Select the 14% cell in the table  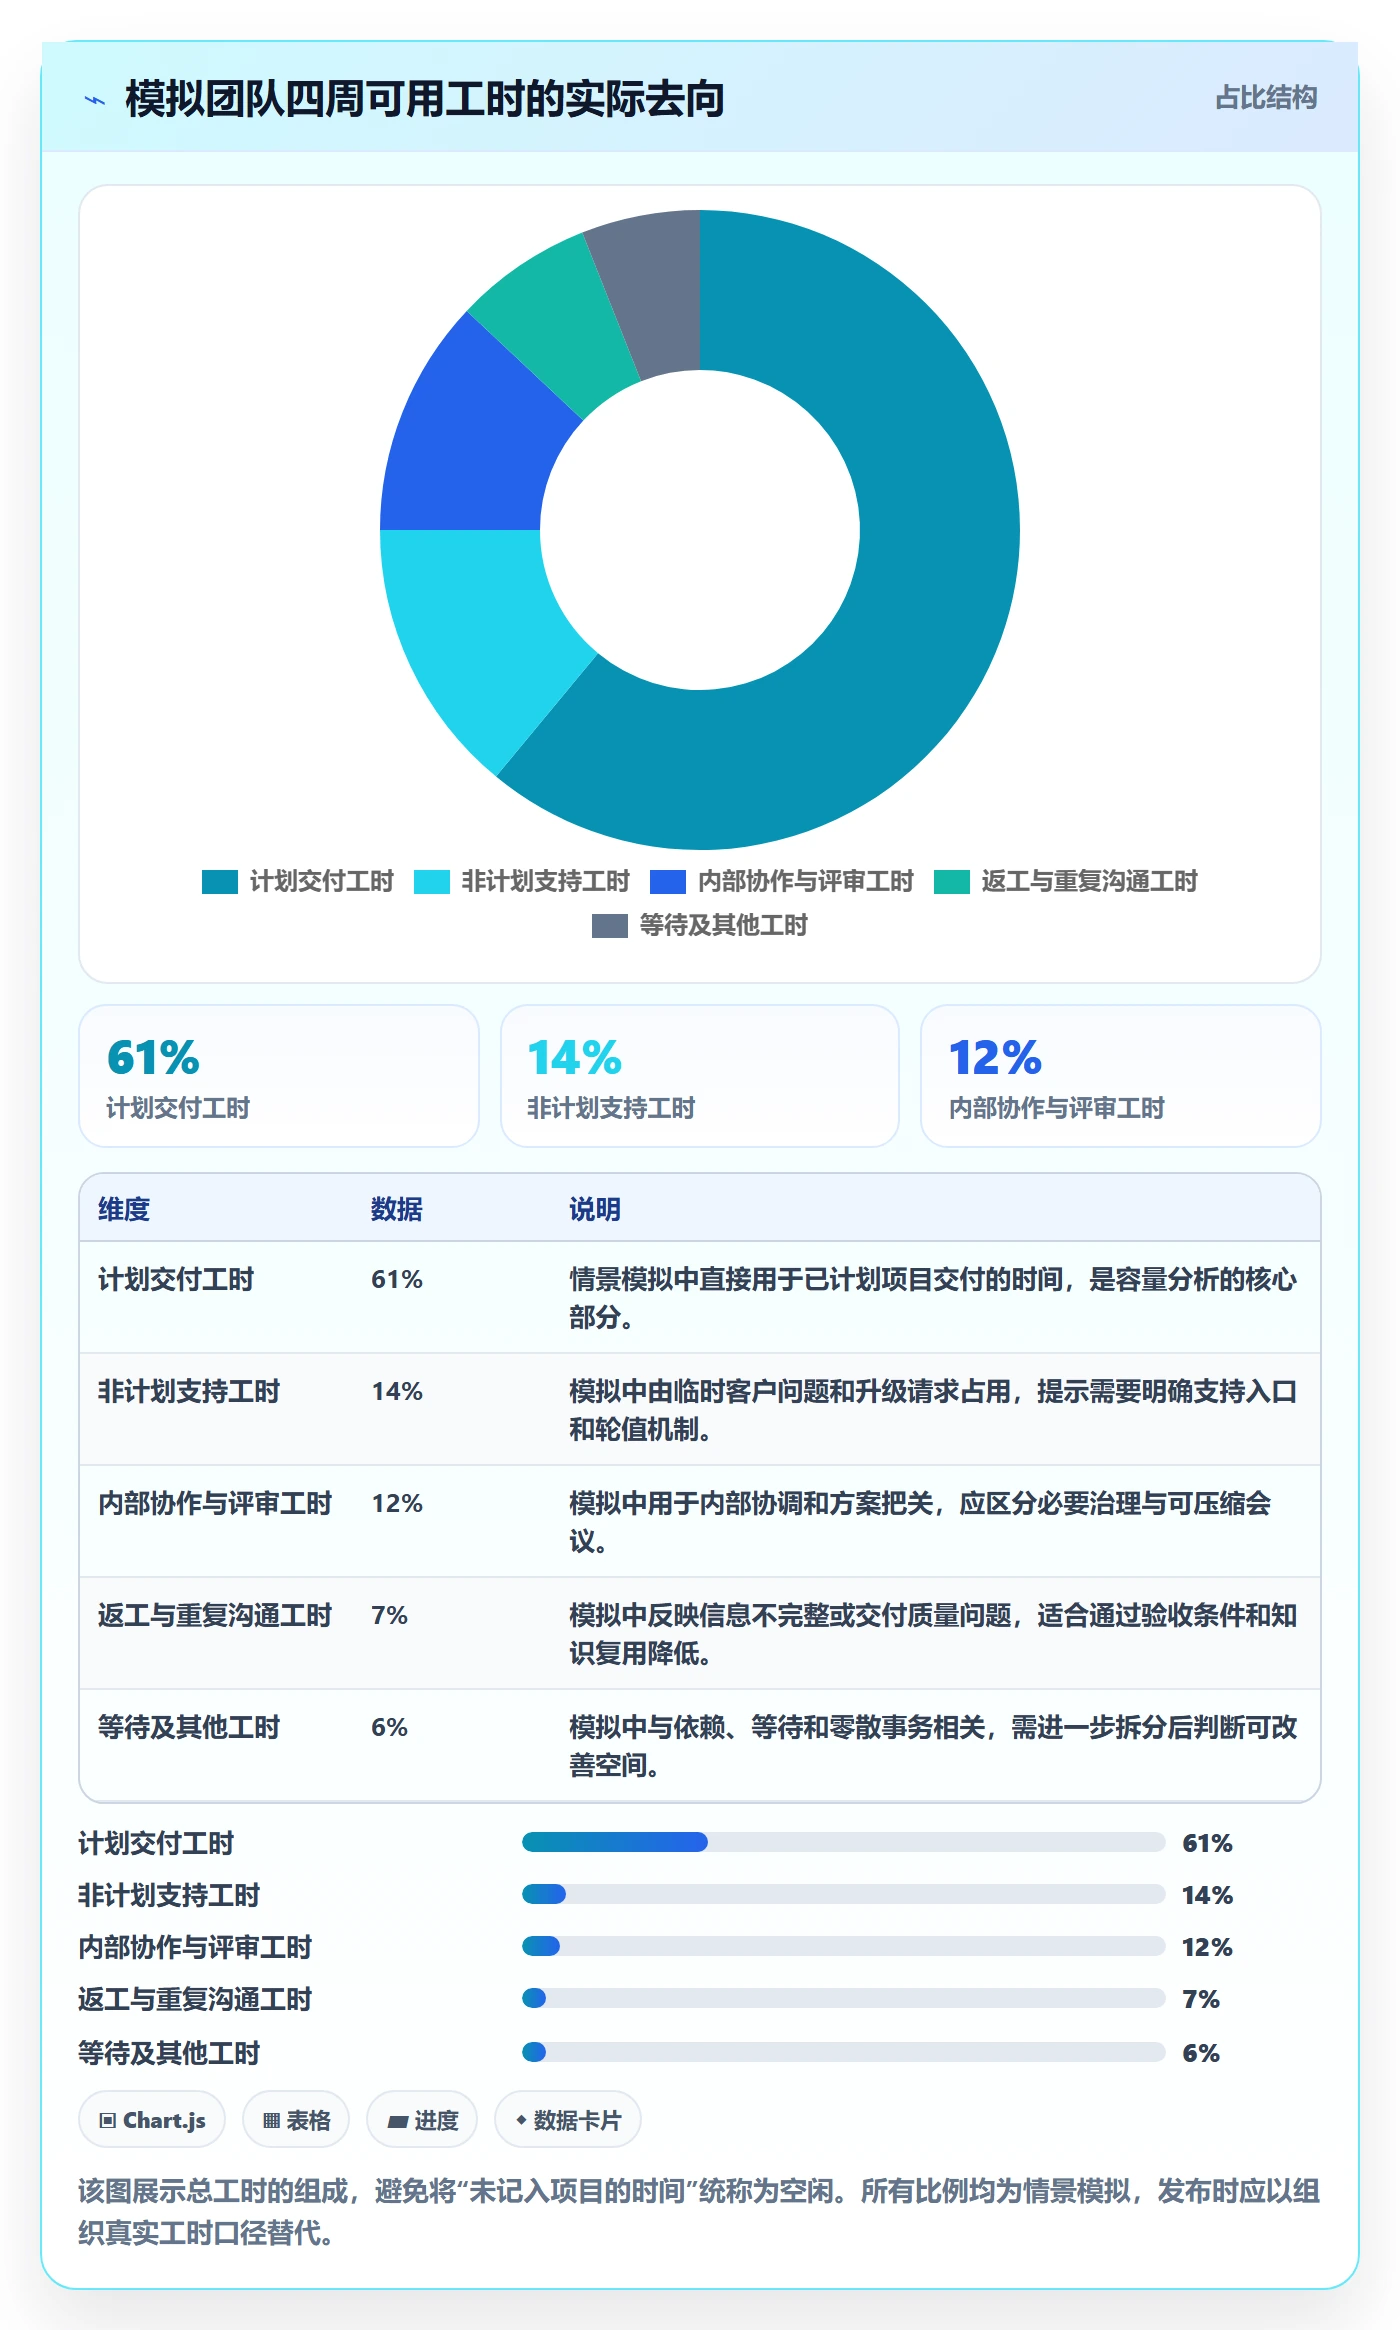[x=397, y=1391]
